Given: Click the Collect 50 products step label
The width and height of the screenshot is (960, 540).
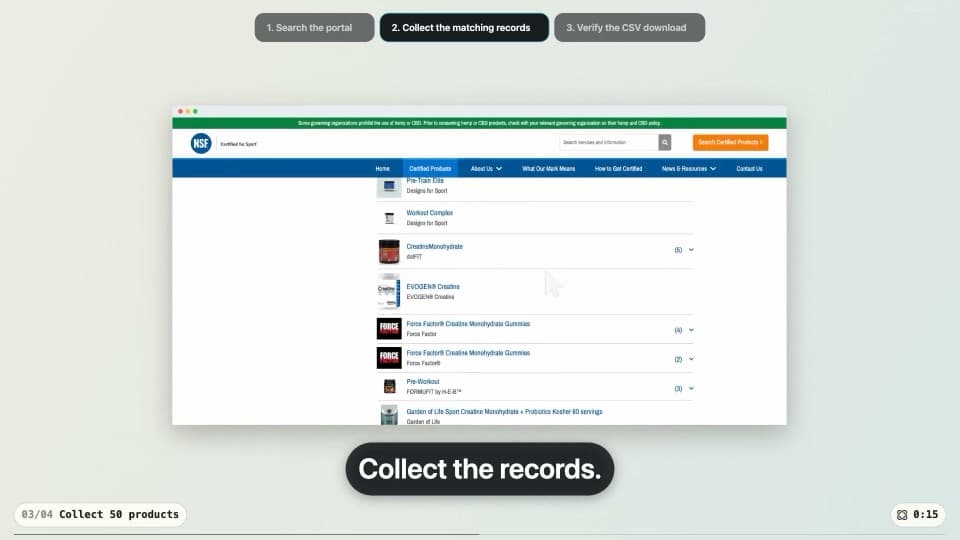Looking at the screenshot, I should coord(119,514).
